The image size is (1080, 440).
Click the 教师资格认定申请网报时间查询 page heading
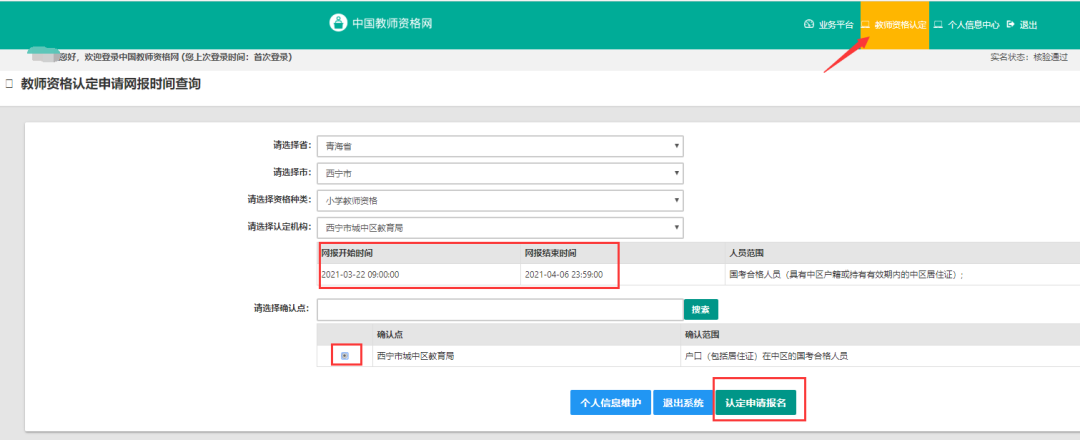[x=111, y=84]
